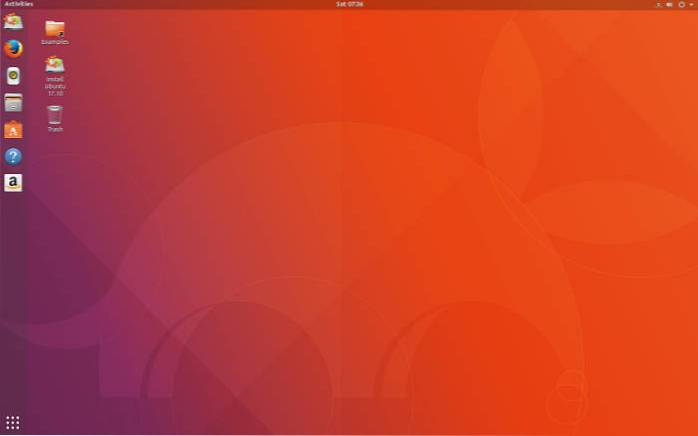Expand the system menu arrow

(x=691, y=4)
